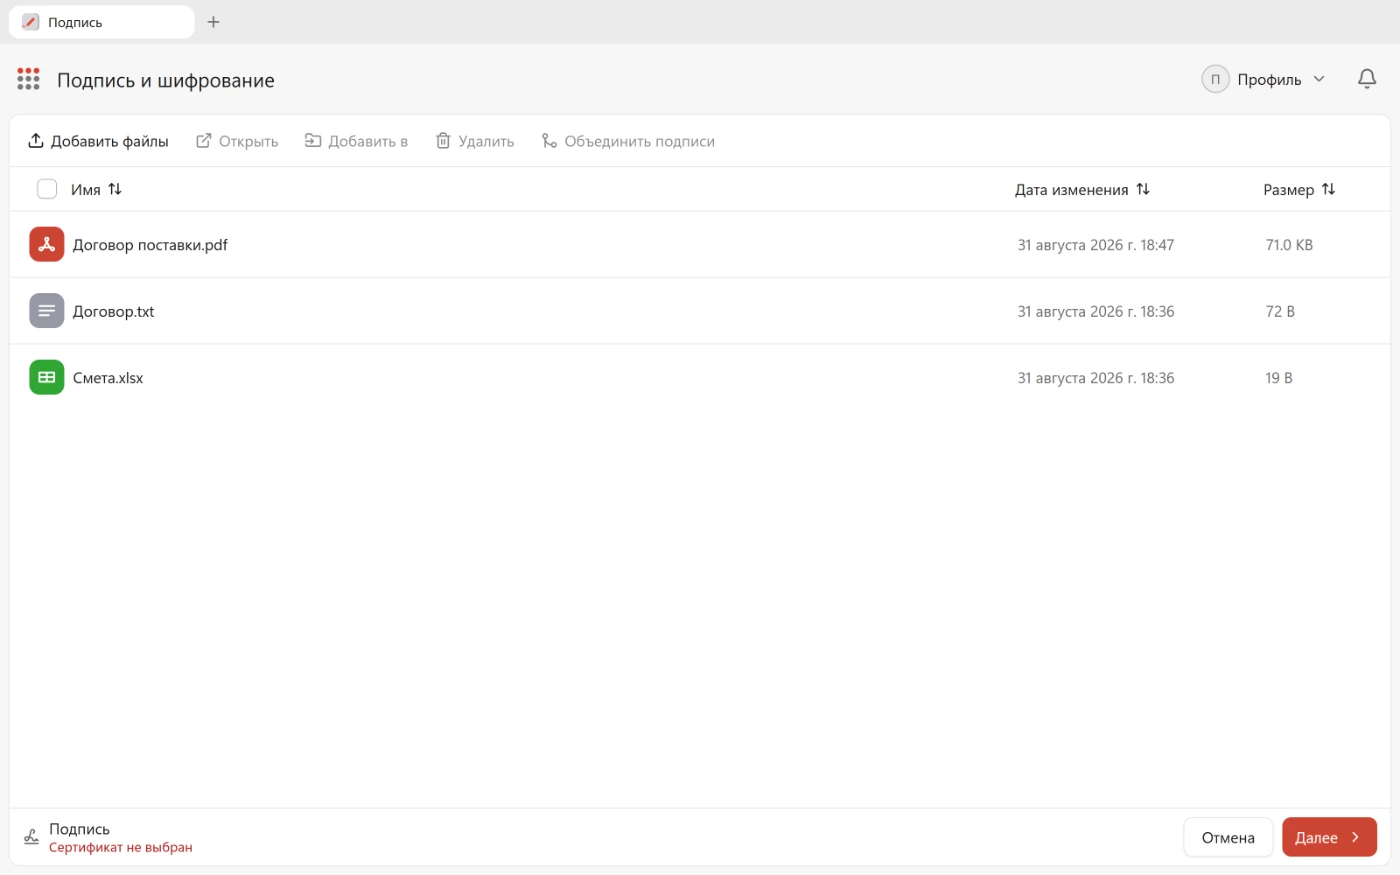
Task: Click the Договор.txt gray text file icon
Action: click(x=47, y=311)
